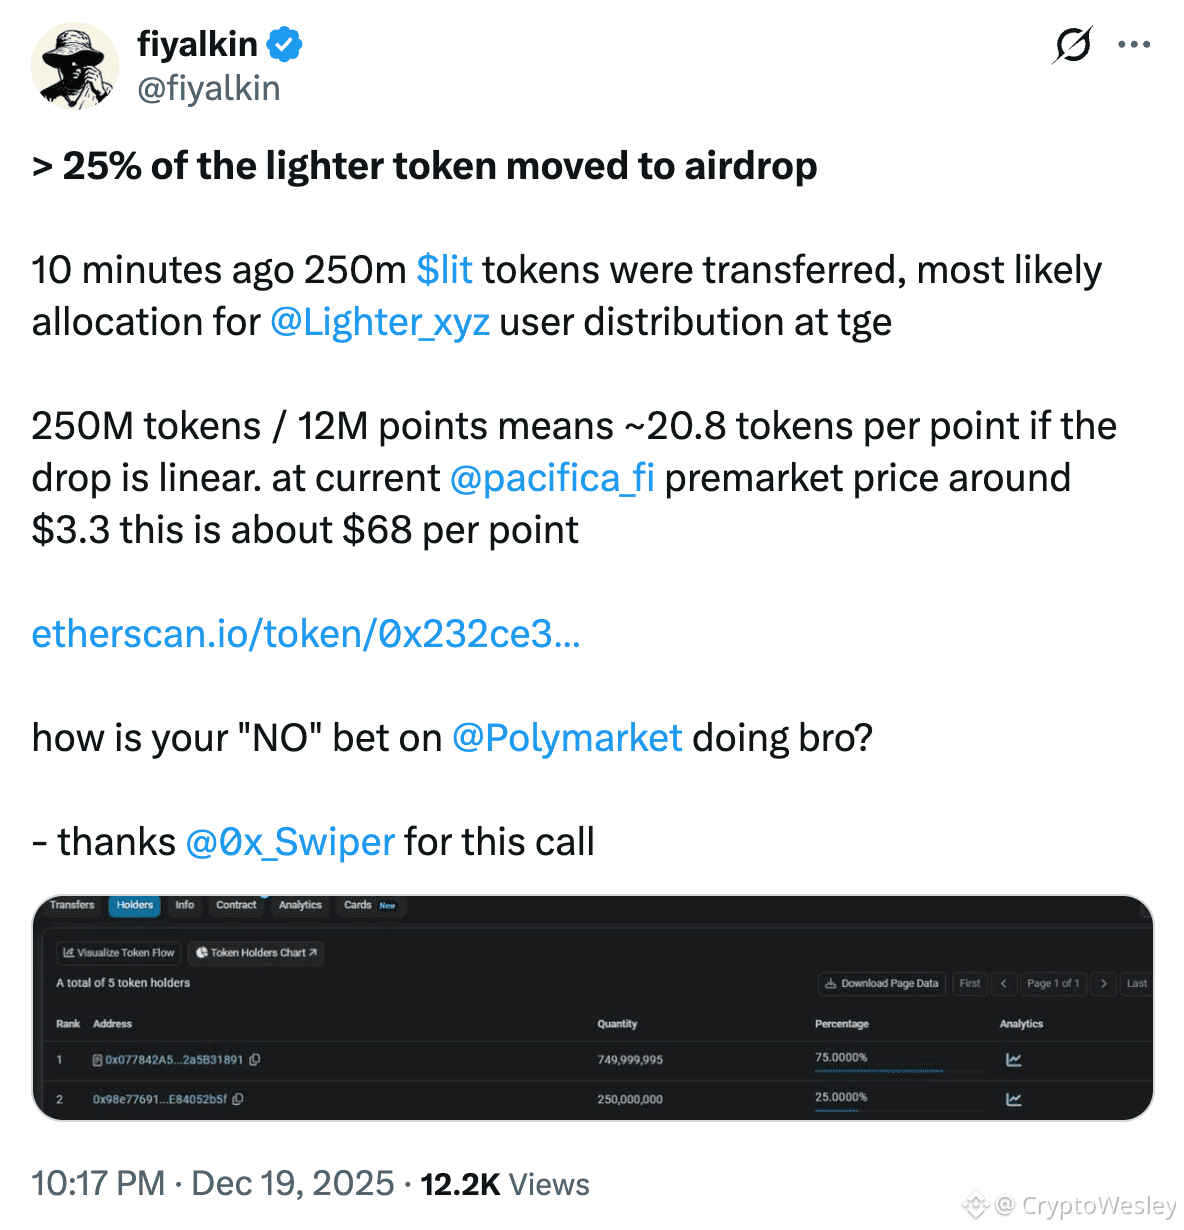
Task: Open the Grok icon at top right
Action: coord(1072,45)
